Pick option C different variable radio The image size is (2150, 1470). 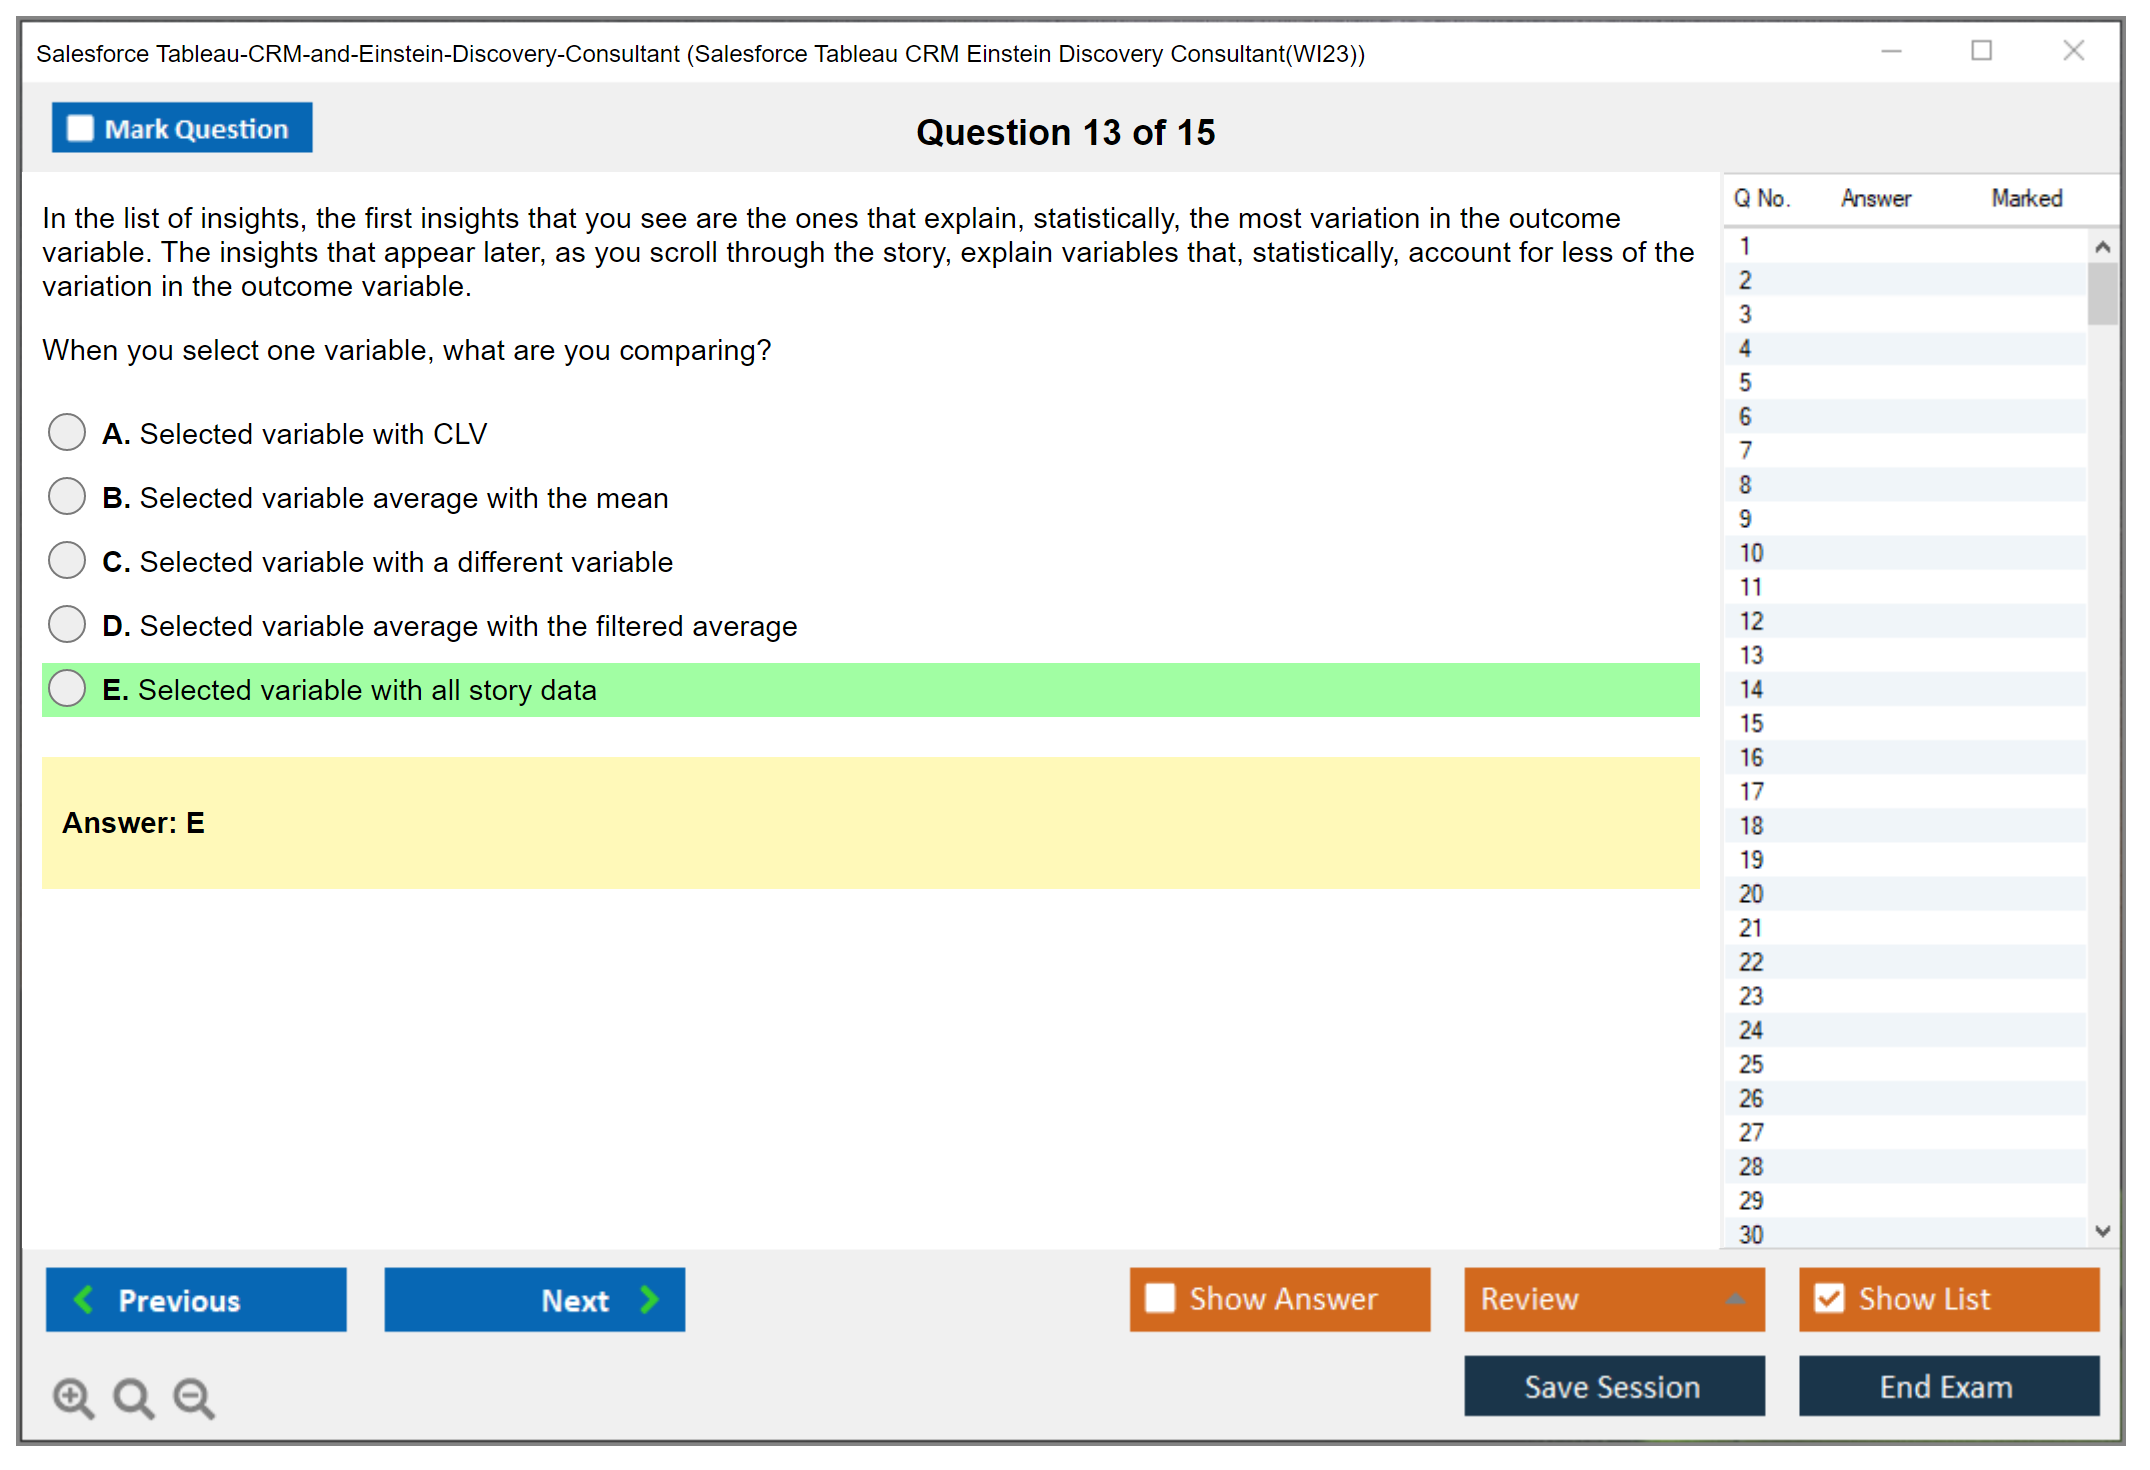[67, 561]
